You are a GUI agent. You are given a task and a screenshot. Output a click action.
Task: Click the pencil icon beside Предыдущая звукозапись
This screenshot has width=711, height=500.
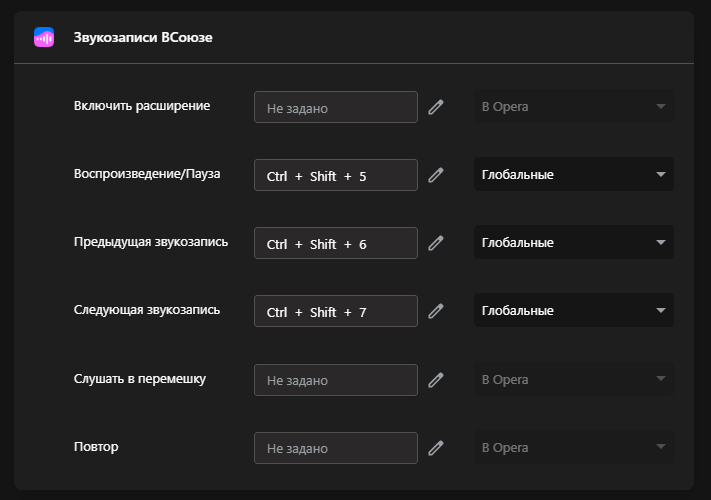tap(436, 243)
